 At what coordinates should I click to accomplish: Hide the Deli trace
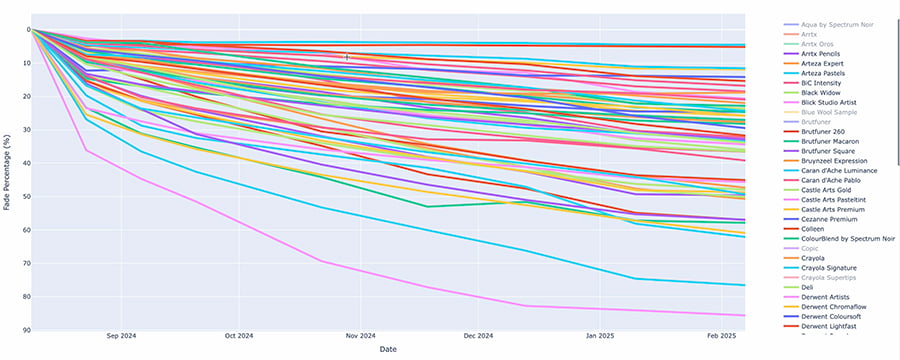[x=797, y=287]
